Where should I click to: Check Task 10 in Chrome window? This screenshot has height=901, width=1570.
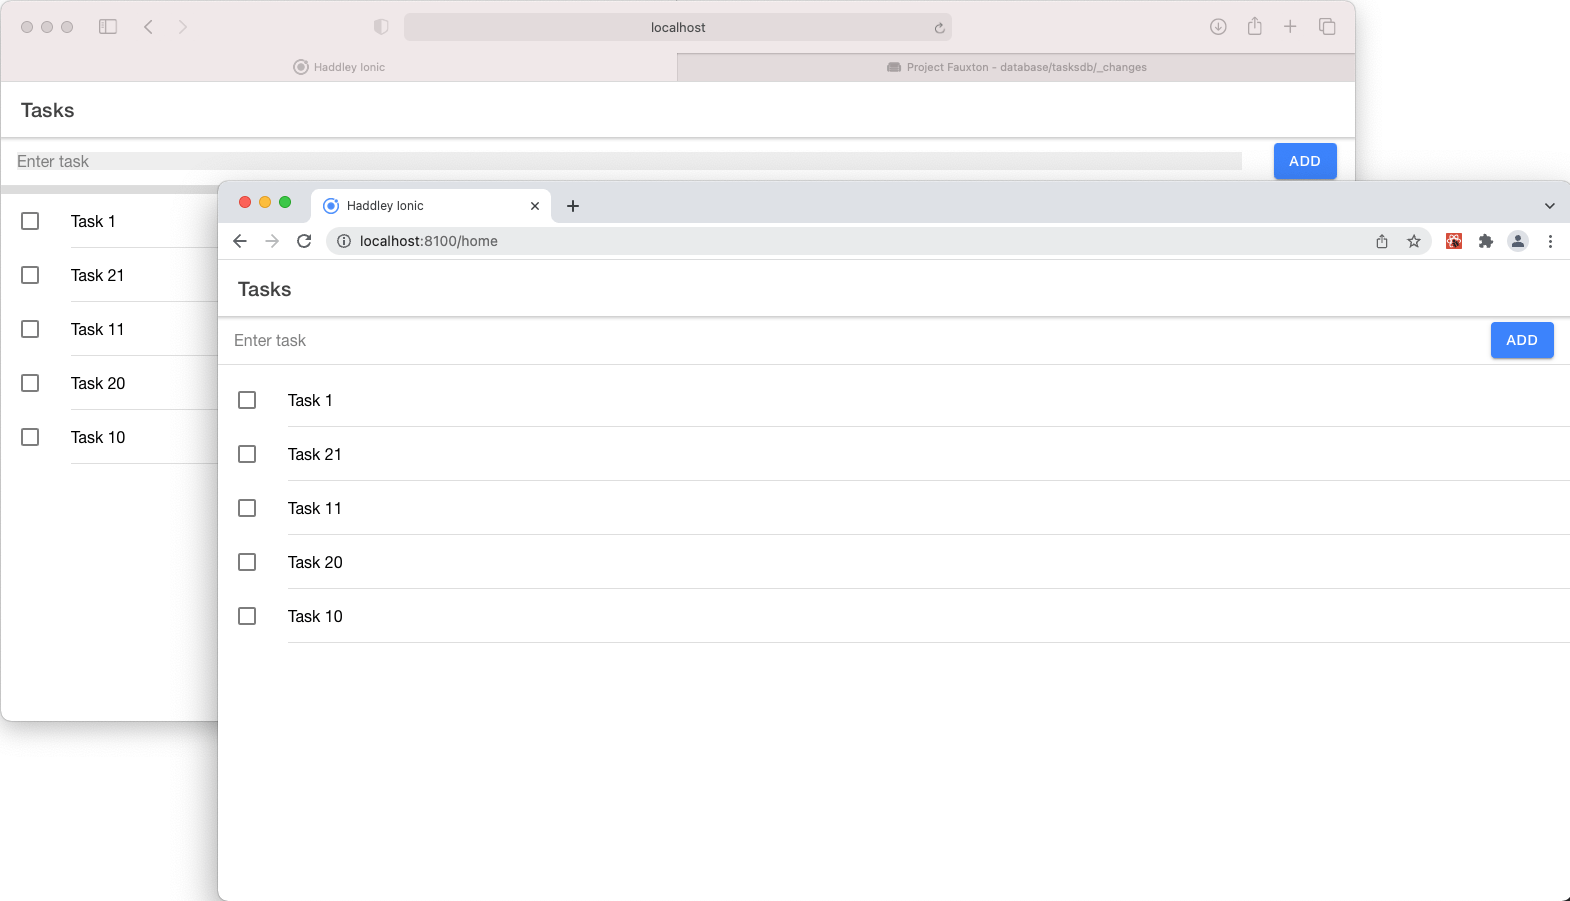(247, 616)
